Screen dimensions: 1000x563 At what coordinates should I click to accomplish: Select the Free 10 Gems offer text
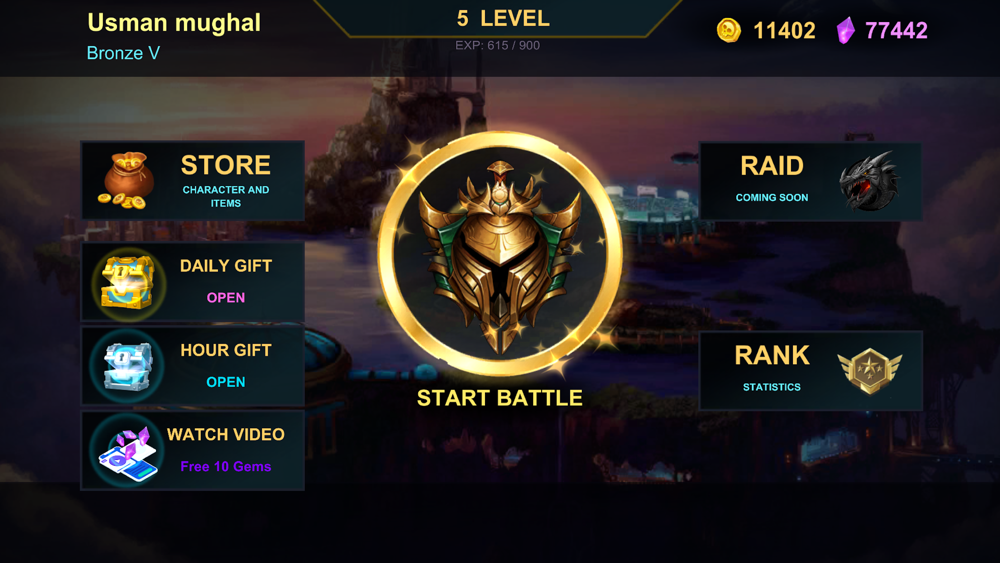point(226,467)
